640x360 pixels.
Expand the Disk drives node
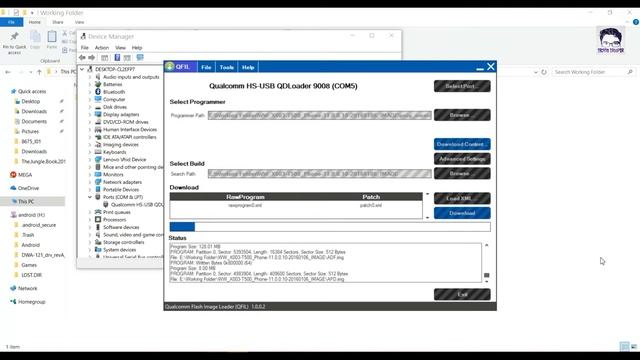click(90, 107)
